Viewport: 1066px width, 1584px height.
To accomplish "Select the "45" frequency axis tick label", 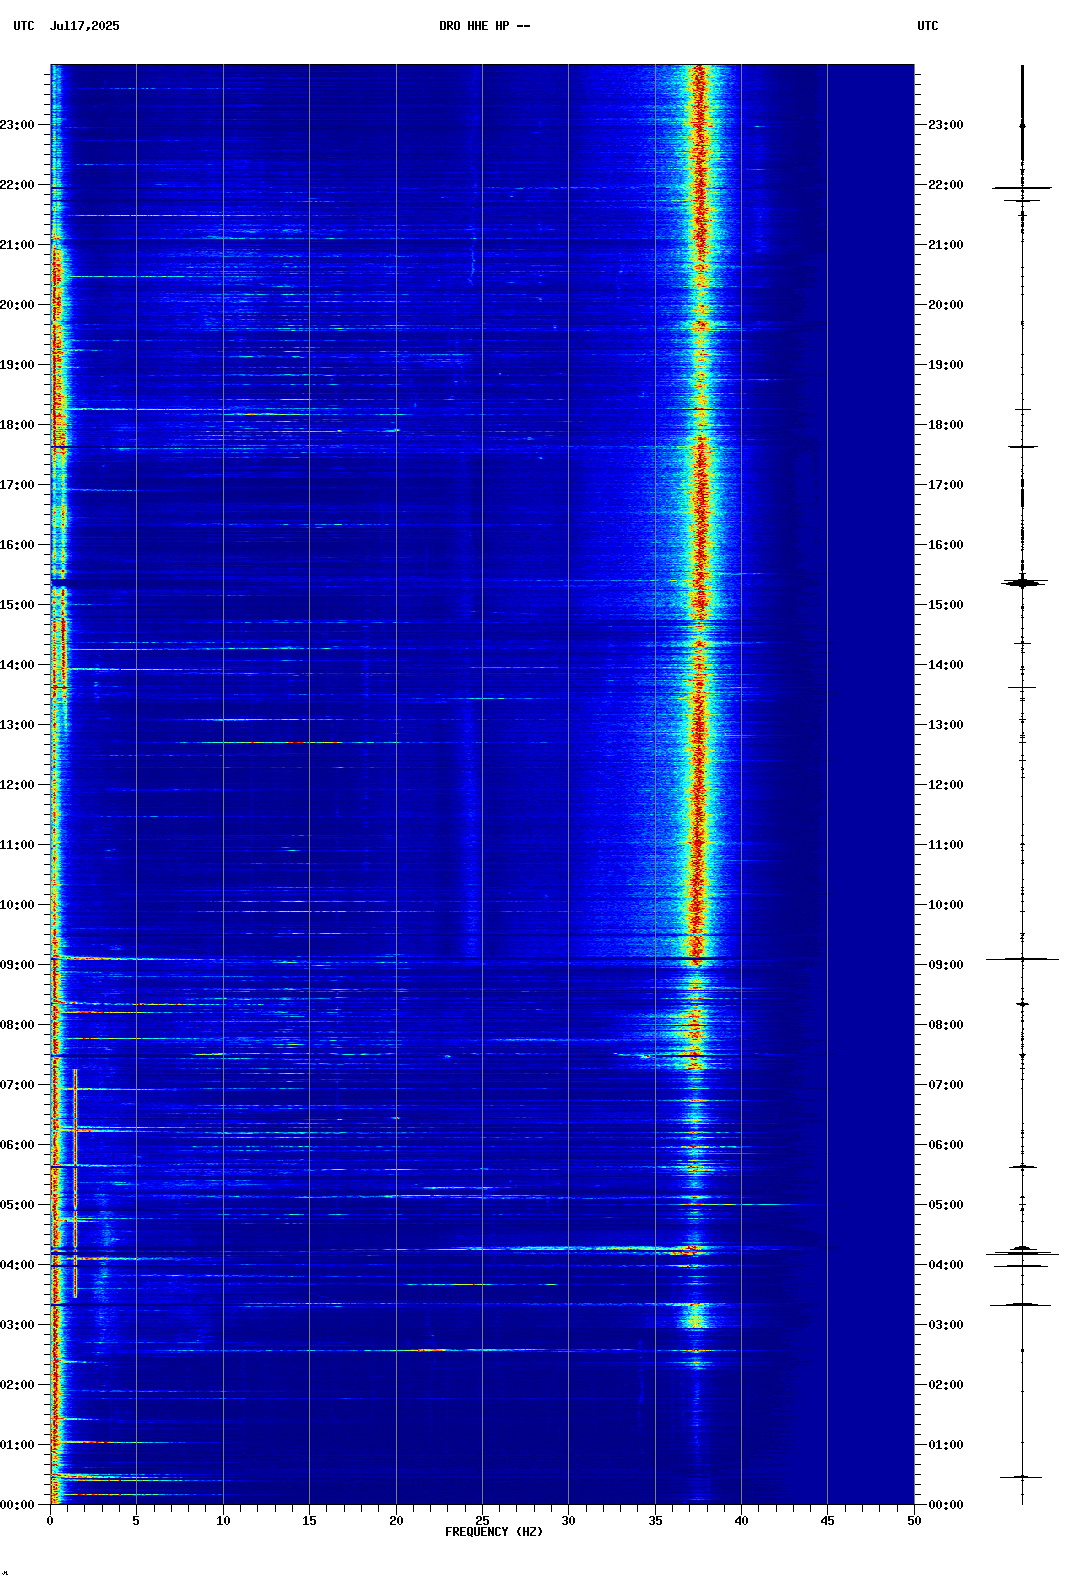I will point(827,1521).
